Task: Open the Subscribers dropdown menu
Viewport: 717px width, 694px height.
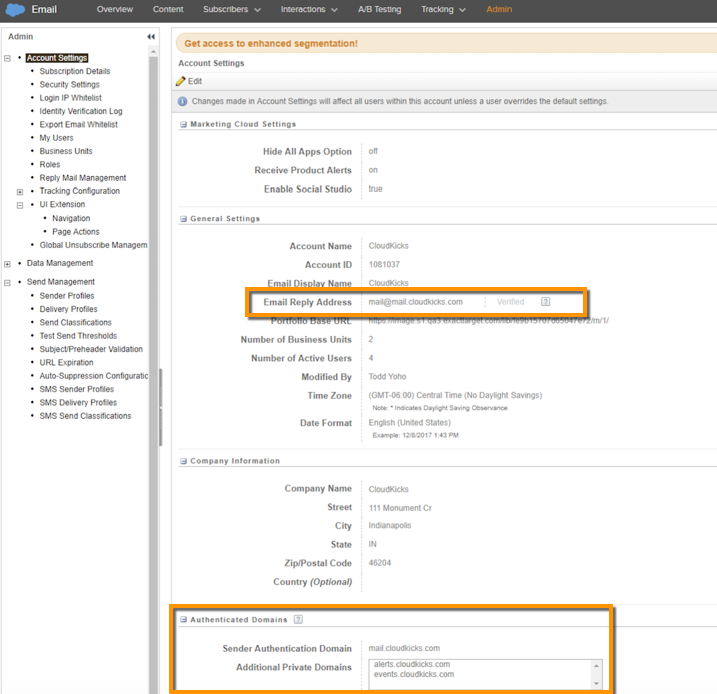Action: [x=232, y=9]
